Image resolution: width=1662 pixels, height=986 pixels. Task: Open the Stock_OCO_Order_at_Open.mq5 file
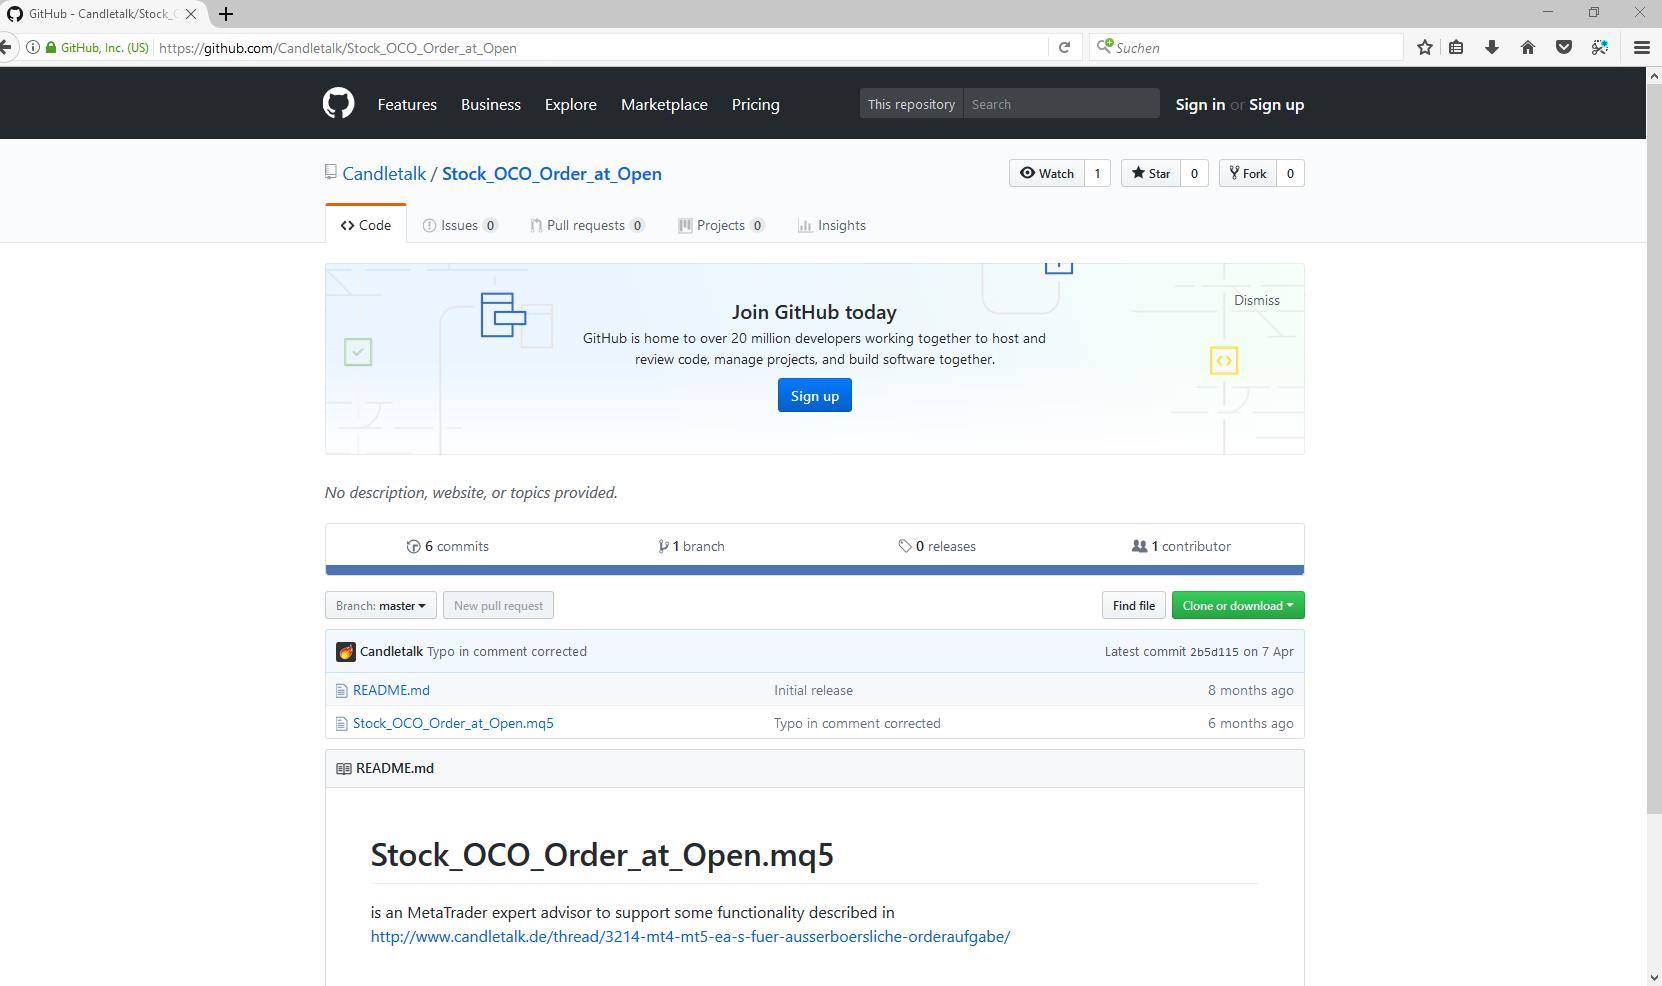pos(453,723)
